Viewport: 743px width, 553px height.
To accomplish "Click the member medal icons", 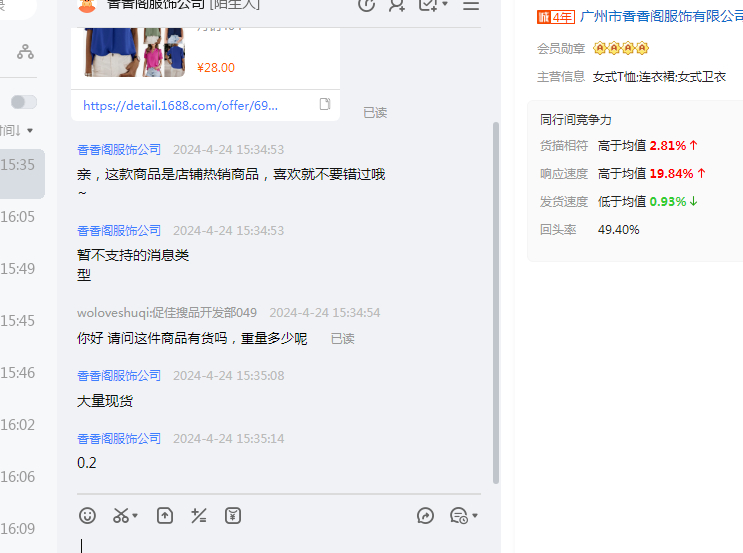I will tap(621, 48).
